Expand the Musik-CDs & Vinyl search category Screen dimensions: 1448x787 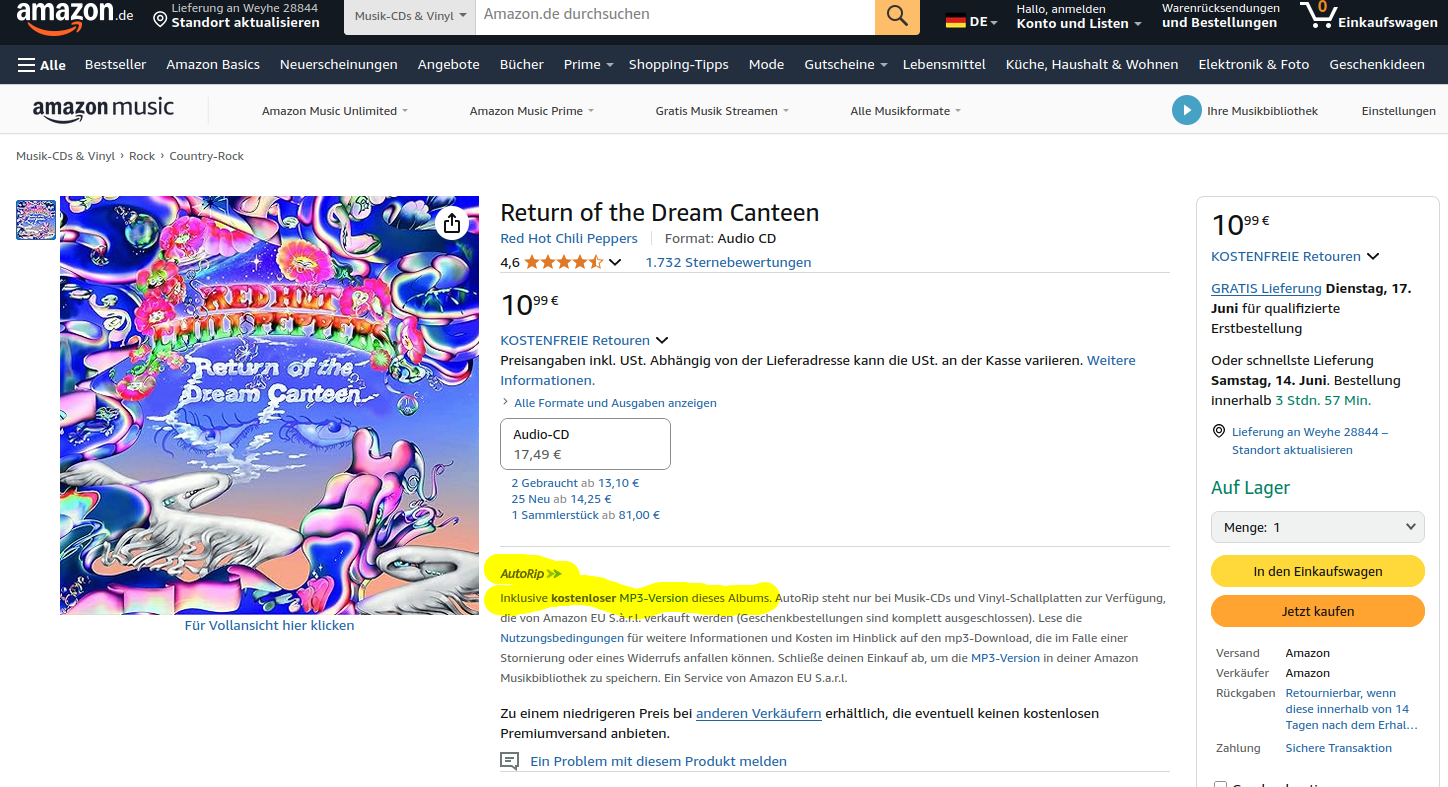click(x=410, y=17)
